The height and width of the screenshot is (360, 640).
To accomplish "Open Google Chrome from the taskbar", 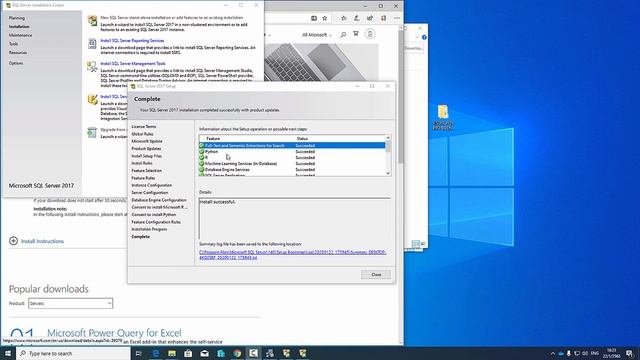I will click(237, 353).
